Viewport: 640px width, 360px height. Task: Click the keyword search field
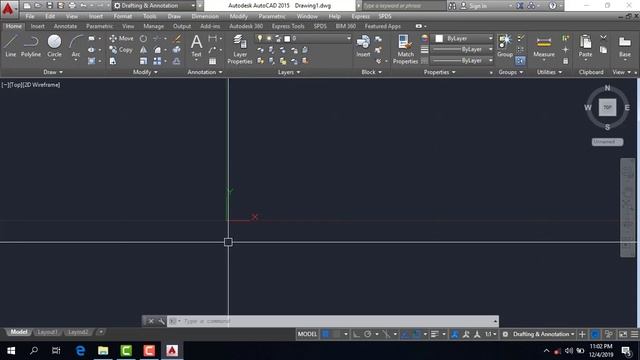(403, 6)
